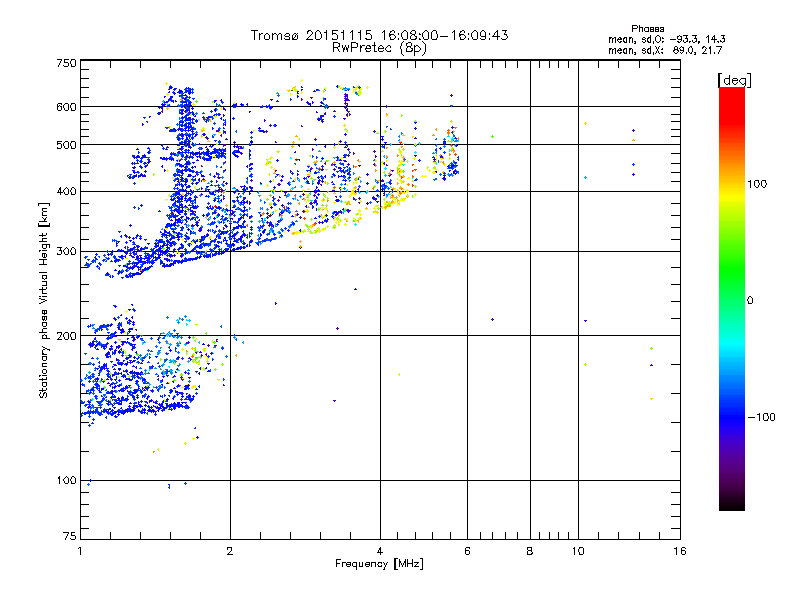Click the x-axis tick label '1'
The image size is (800, 600).
point(80,551)
